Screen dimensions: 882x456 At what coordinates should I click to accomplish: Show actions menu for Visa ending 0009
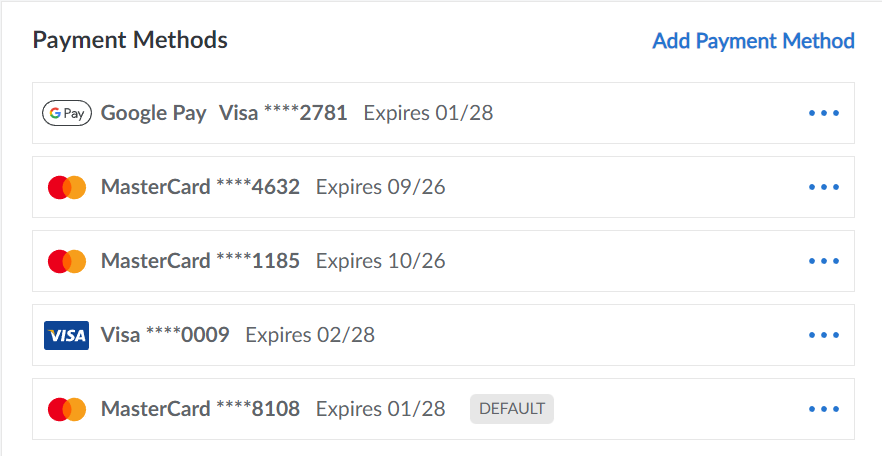tap(823, 335)
